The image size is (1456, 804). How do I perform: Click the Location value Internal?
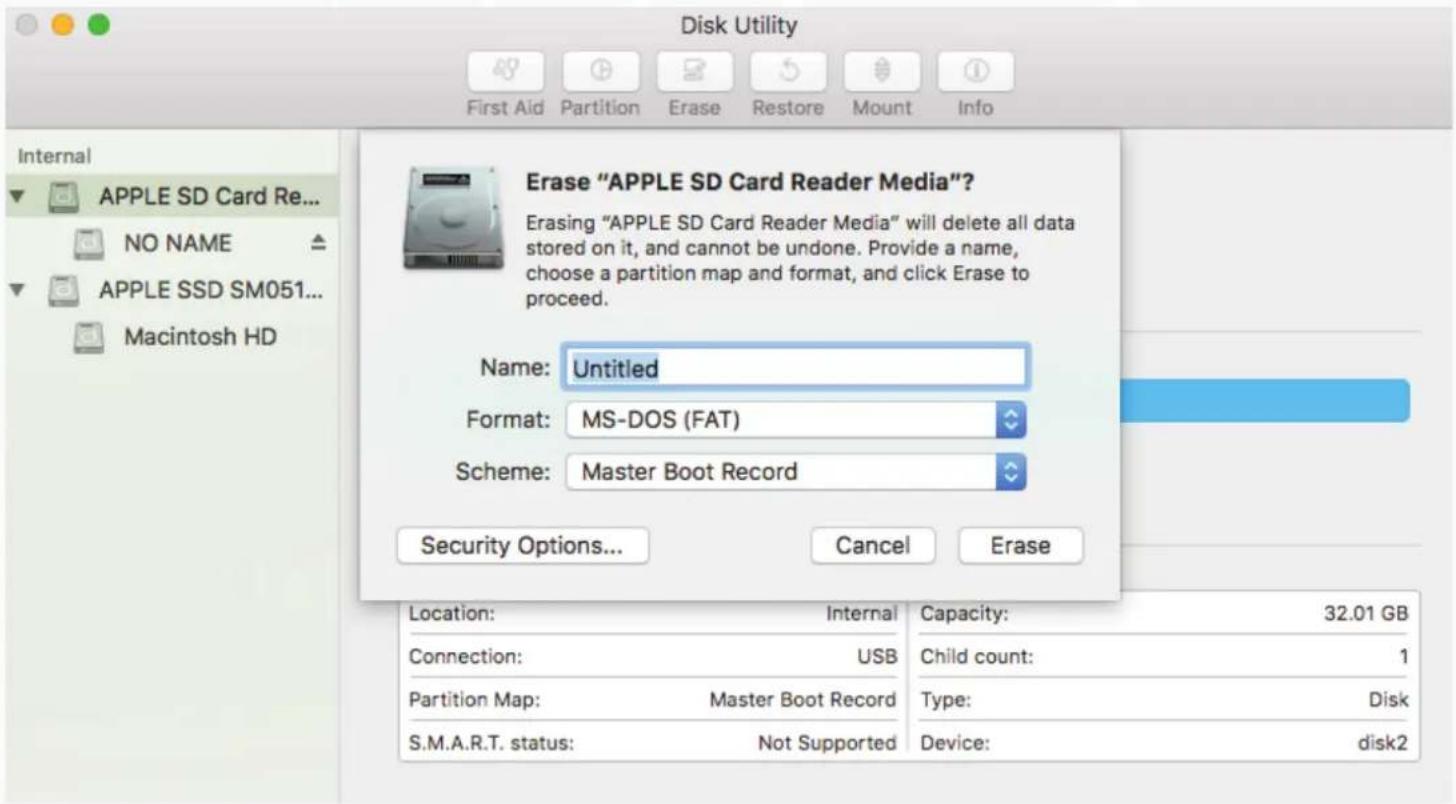[x=861, y=615]
